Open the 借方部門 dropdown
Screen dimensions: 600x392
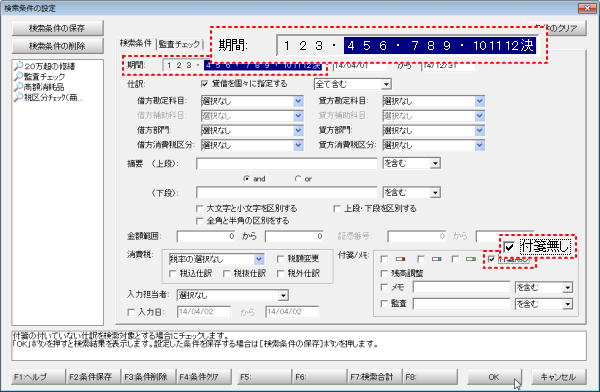click(298, 131)
